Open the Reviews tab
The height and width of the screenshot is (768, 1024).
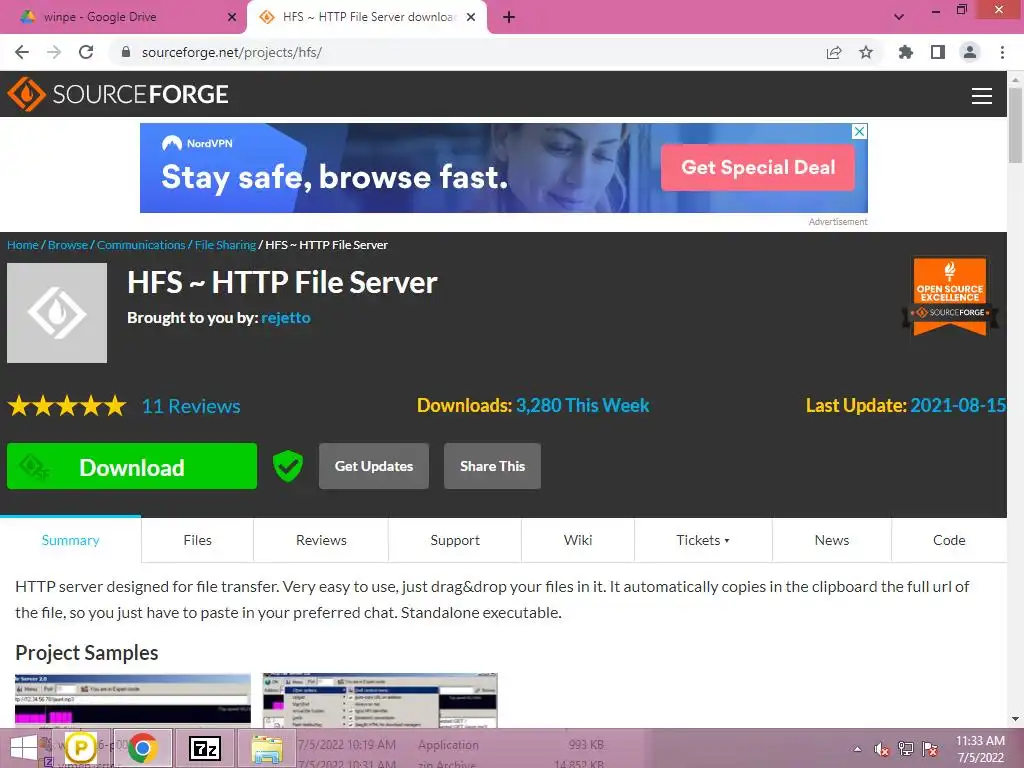pyautogui.click(x=321, y=540)
